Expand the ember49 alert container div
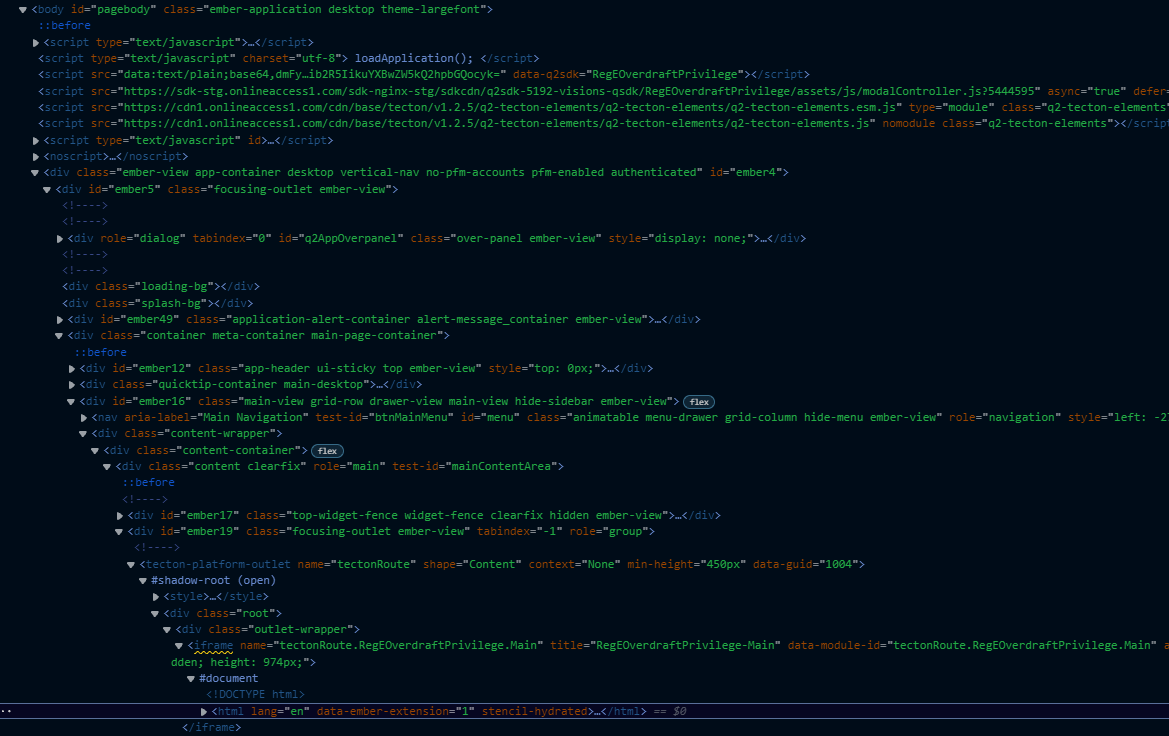 pyautogui.click(x=60, y=320)
